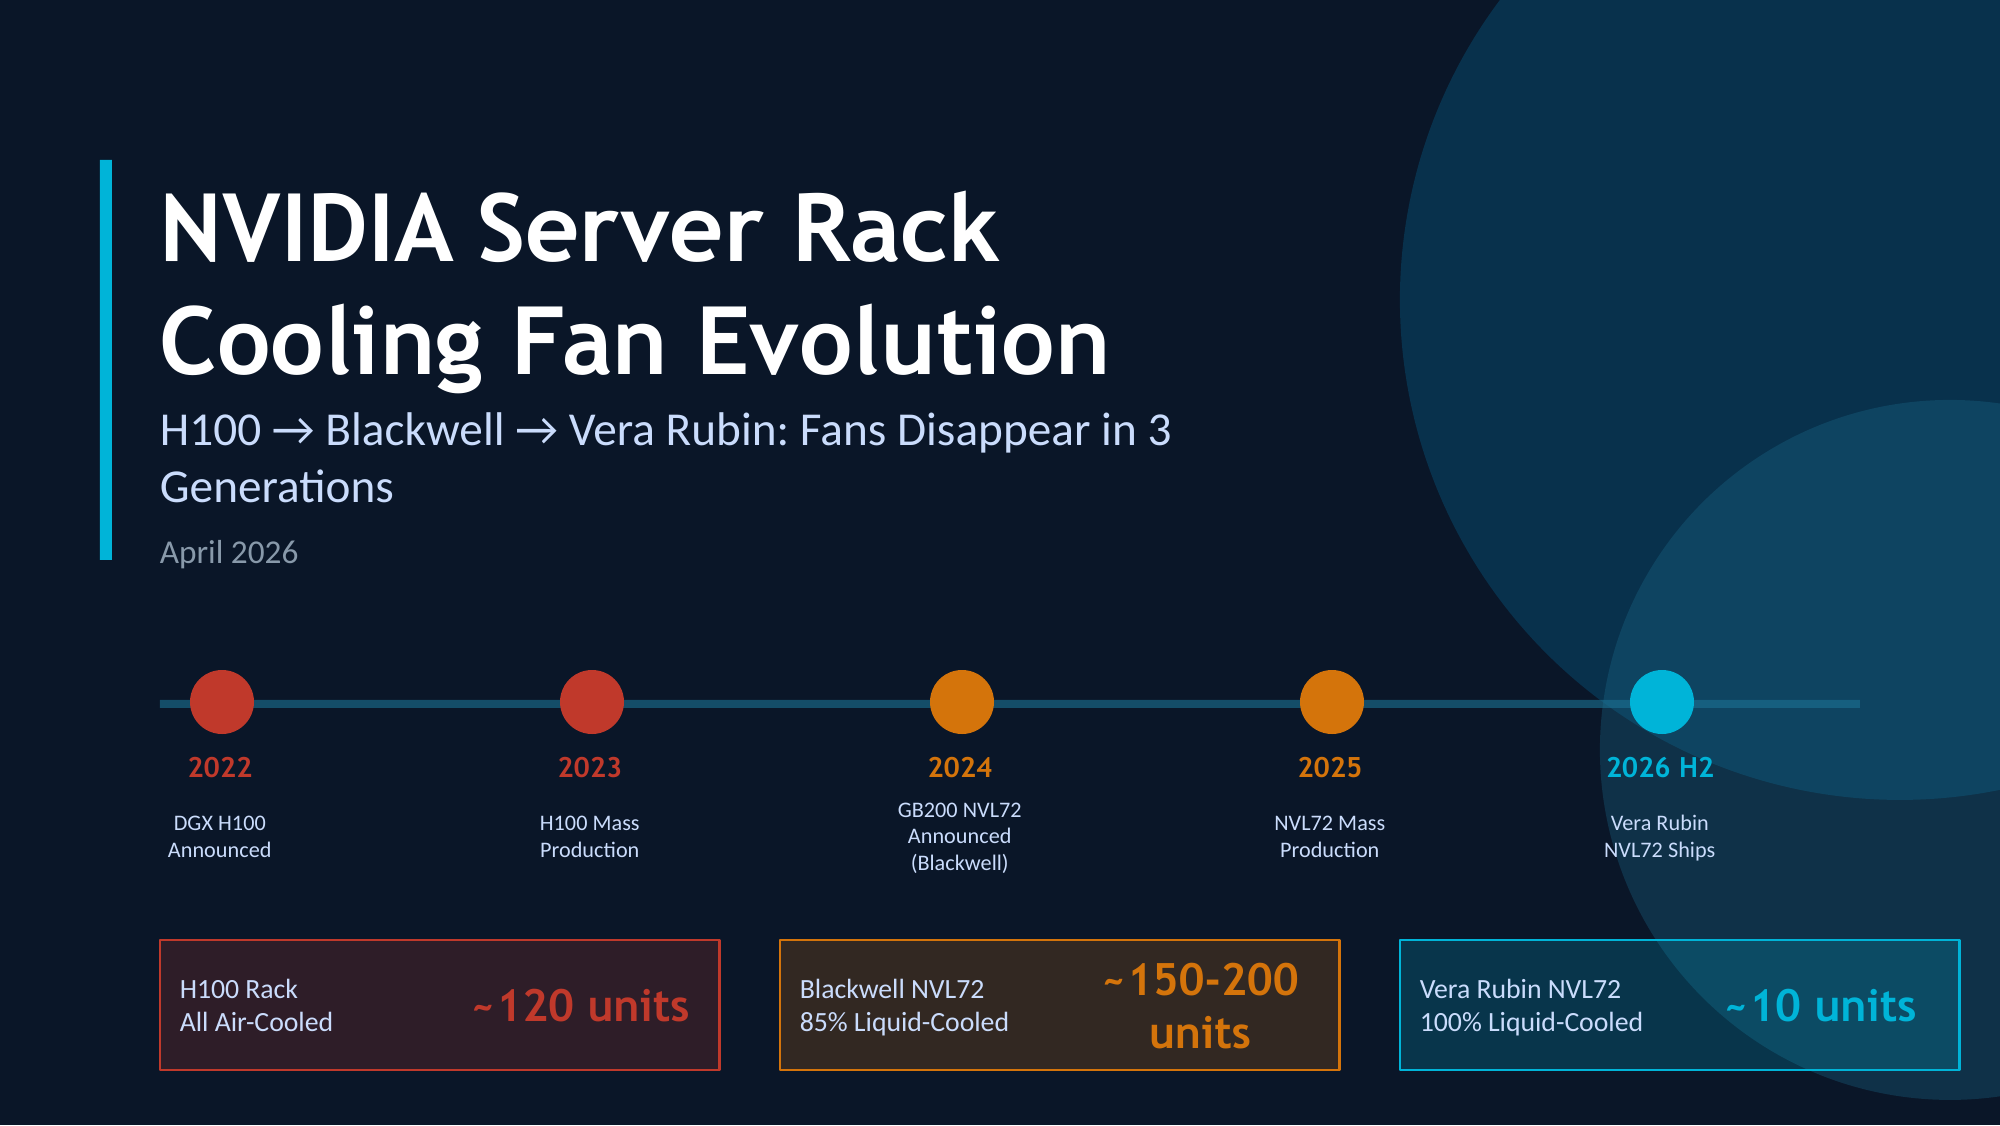Screen dimensions: 2000x1126
Task: Select the 2024 orange timeline marker
Action: click(x=961, y=702)
